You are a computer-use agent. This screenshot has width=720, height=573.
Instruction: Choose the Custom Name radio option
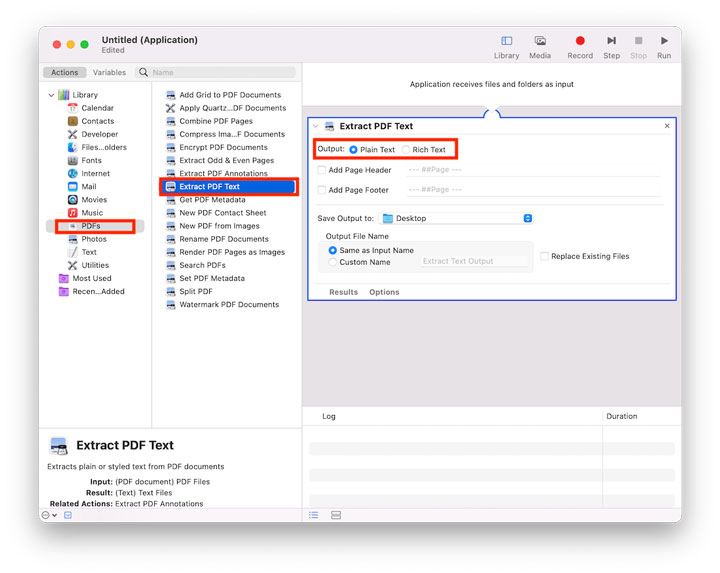tap(333, 262)
